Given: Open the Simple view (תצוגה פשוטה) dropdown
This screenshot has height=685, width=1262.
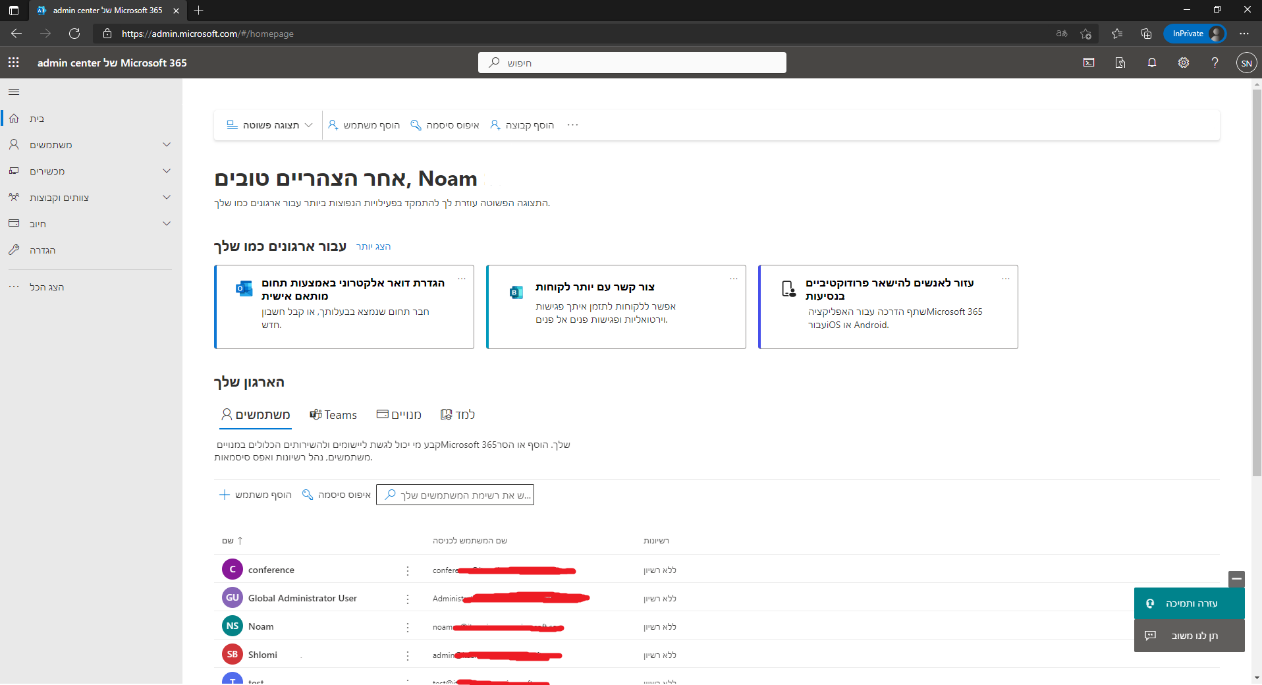Looking at the screenshot, I should click(x=269, y=125).
